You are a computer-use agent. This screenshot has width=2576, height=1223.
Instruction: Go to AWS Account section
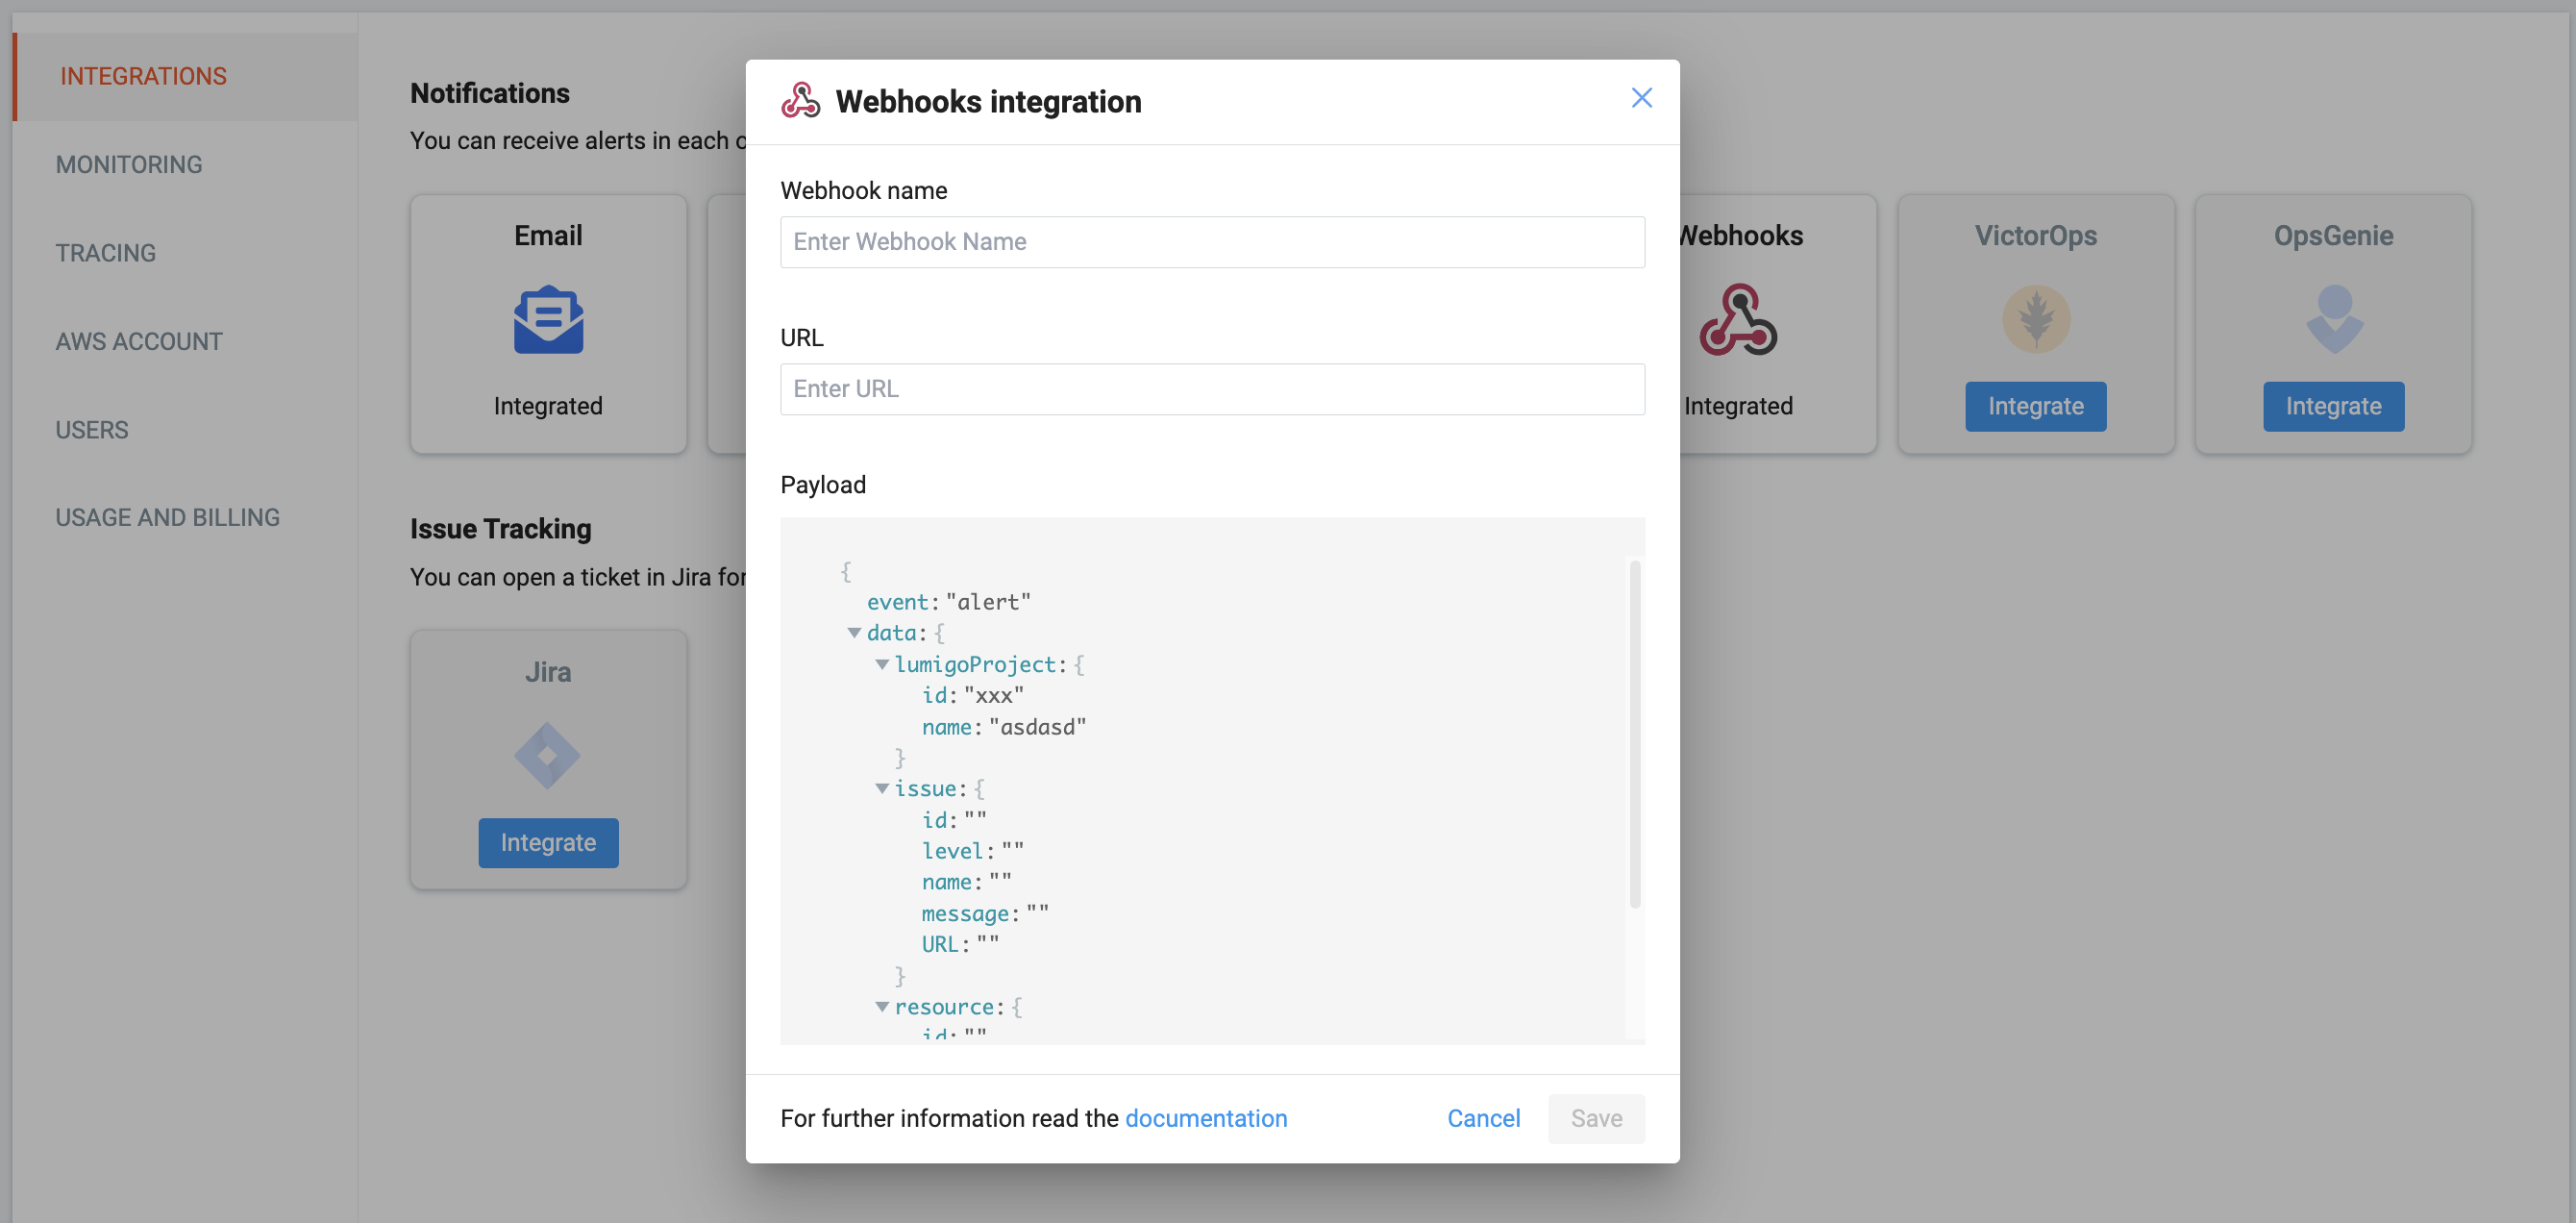(139, 341)
